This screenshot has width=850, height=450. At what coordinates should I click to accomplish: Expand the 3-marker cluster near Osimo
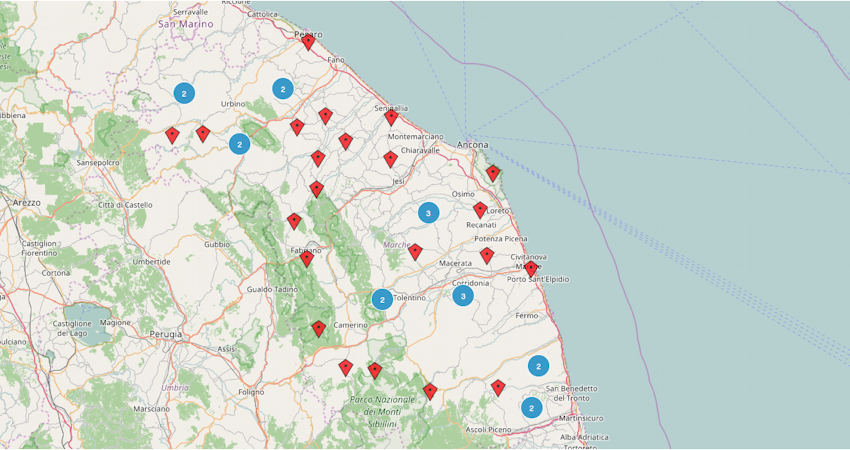pyautogui.click(x=428, y=212)
